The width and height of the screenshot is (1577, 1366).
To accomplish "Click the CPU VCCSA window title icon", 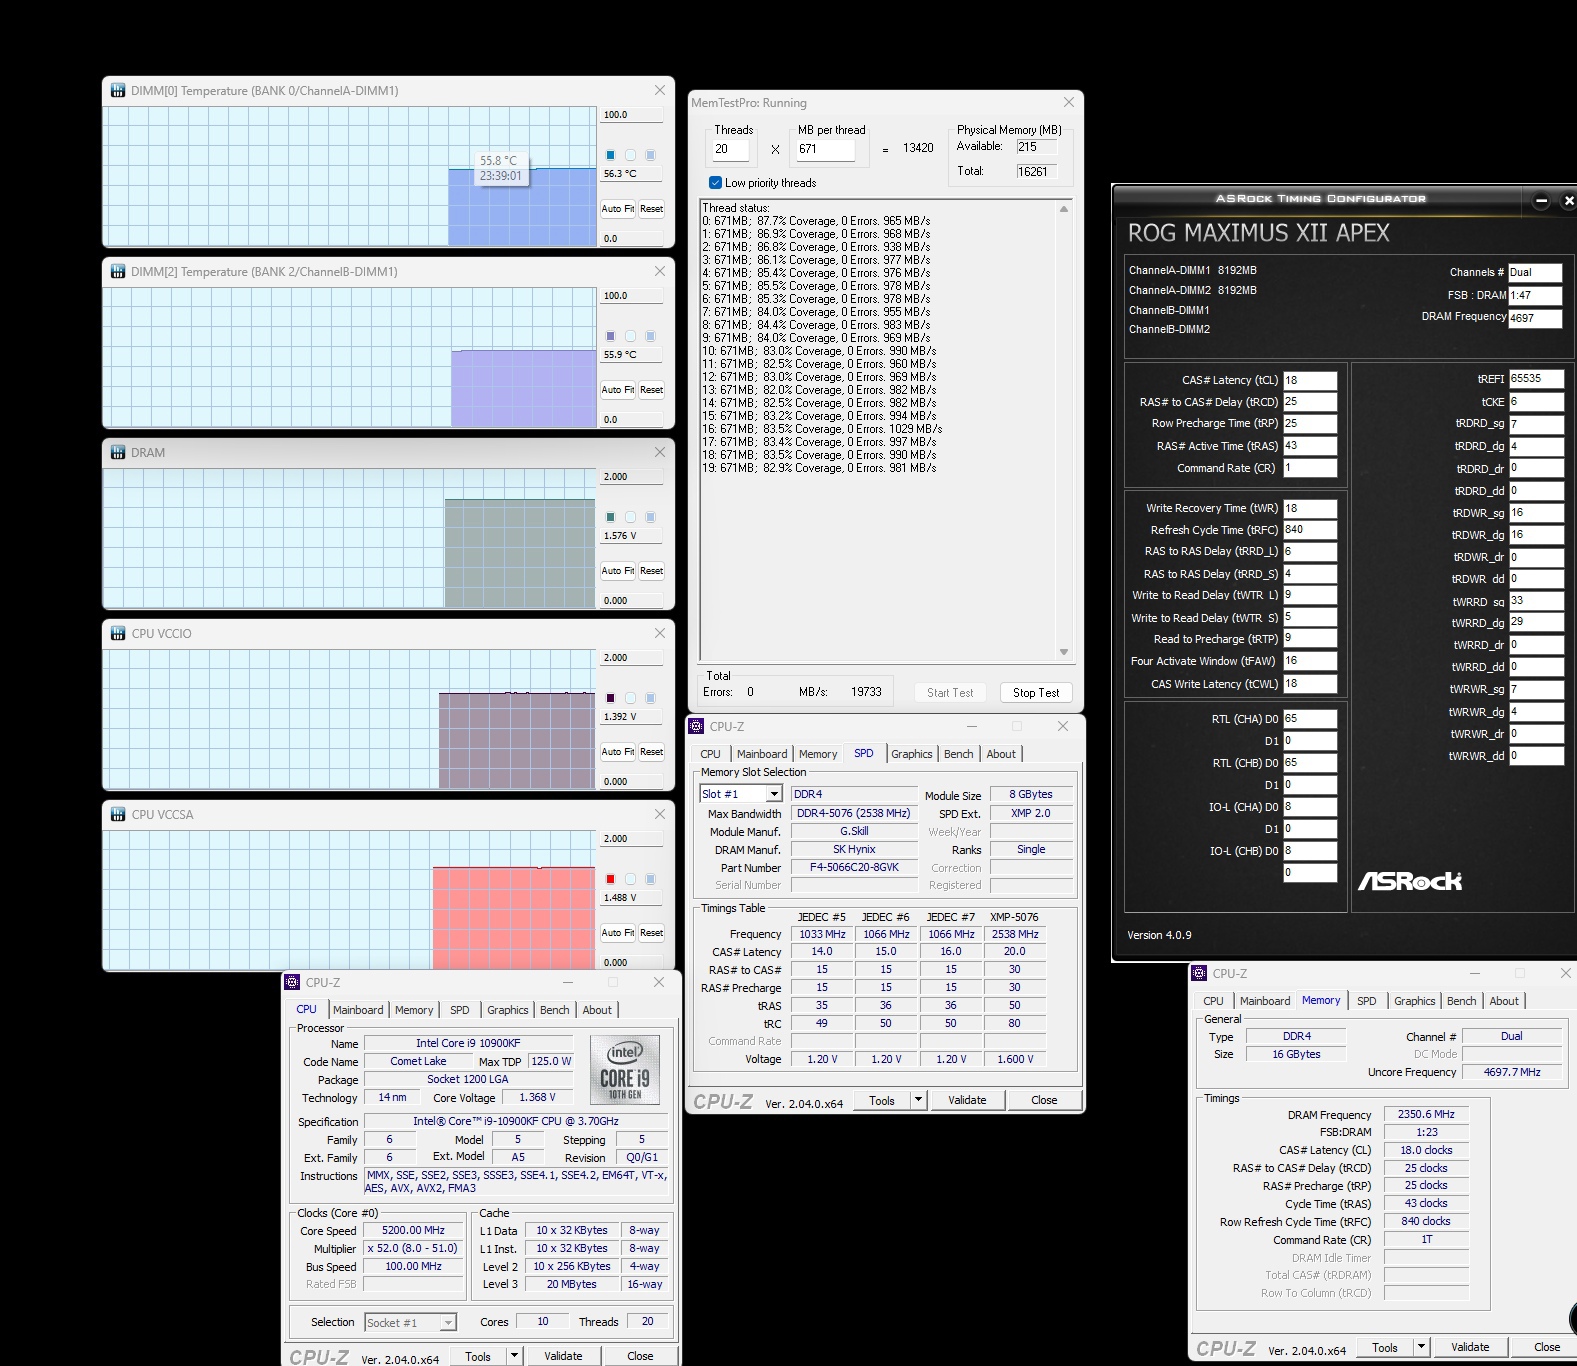I will pos(118,815).
